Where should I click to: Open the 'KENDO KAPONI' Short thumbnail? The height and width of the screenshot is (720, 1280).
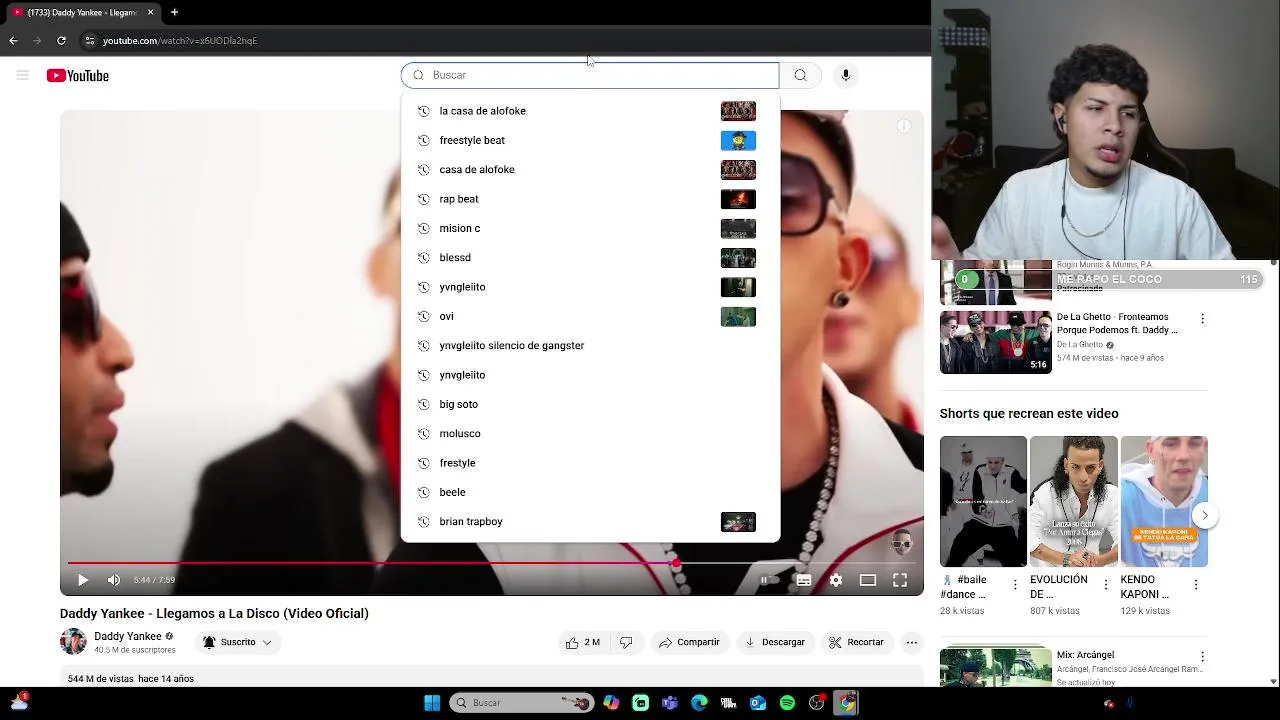pyautogui.click(x=1164, y=501)
